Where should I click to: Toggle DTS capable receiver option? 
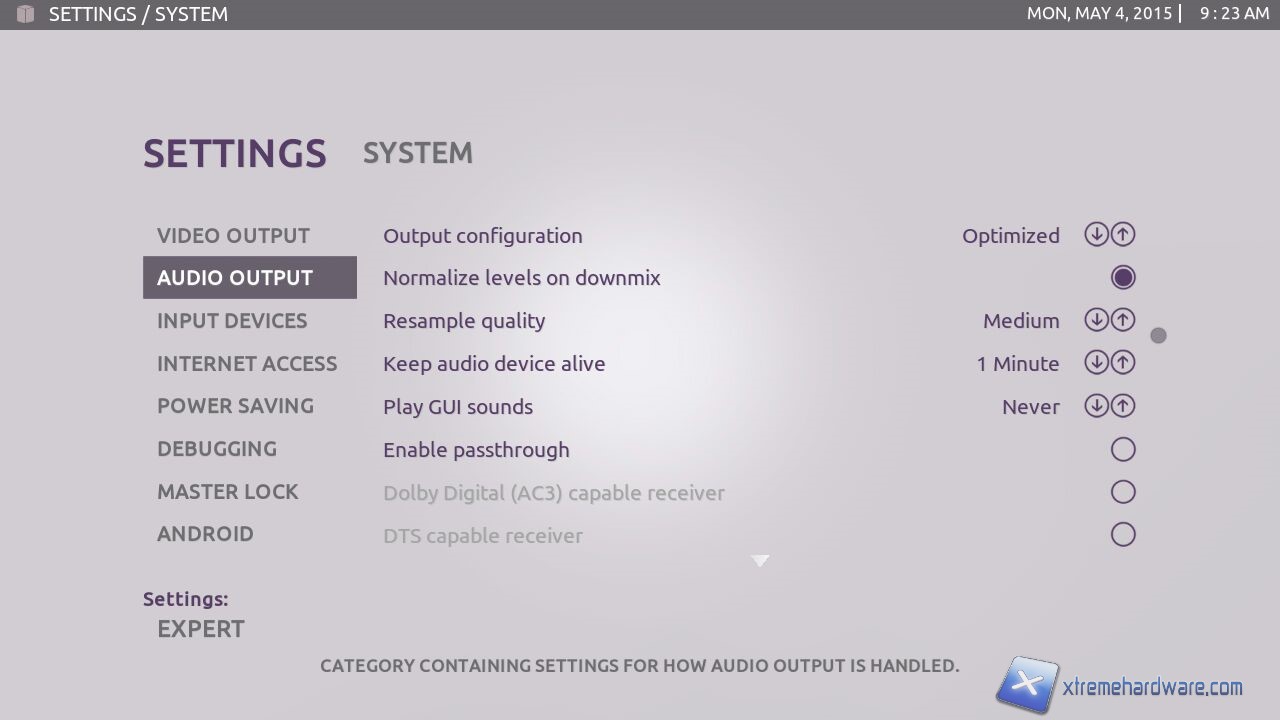pyautogui.click(x=1123, y=535)
